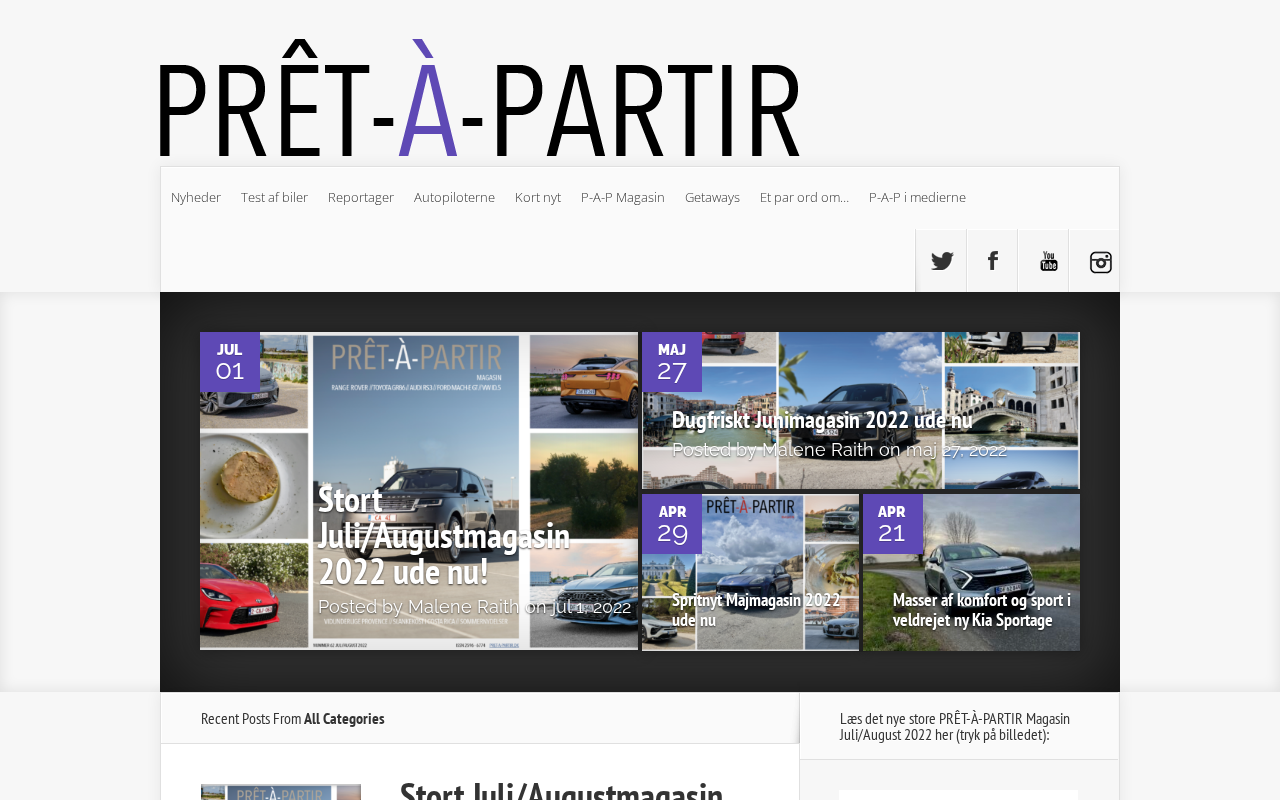Open the YouTube channel icon
Image resolution: width=1280 pixels, height=800 pixels.
[x=1043, y=261]
